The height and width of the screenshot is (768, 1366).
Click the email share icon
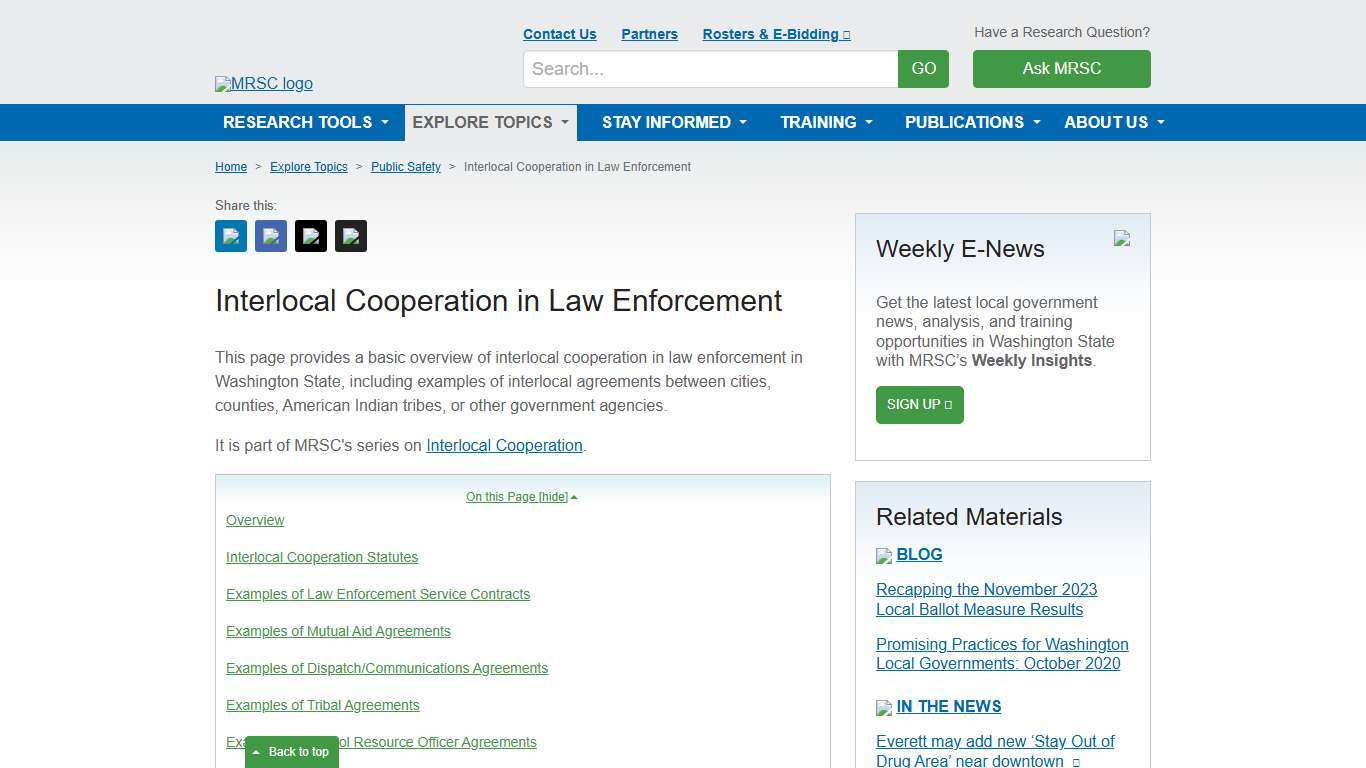tap(351, 236)
